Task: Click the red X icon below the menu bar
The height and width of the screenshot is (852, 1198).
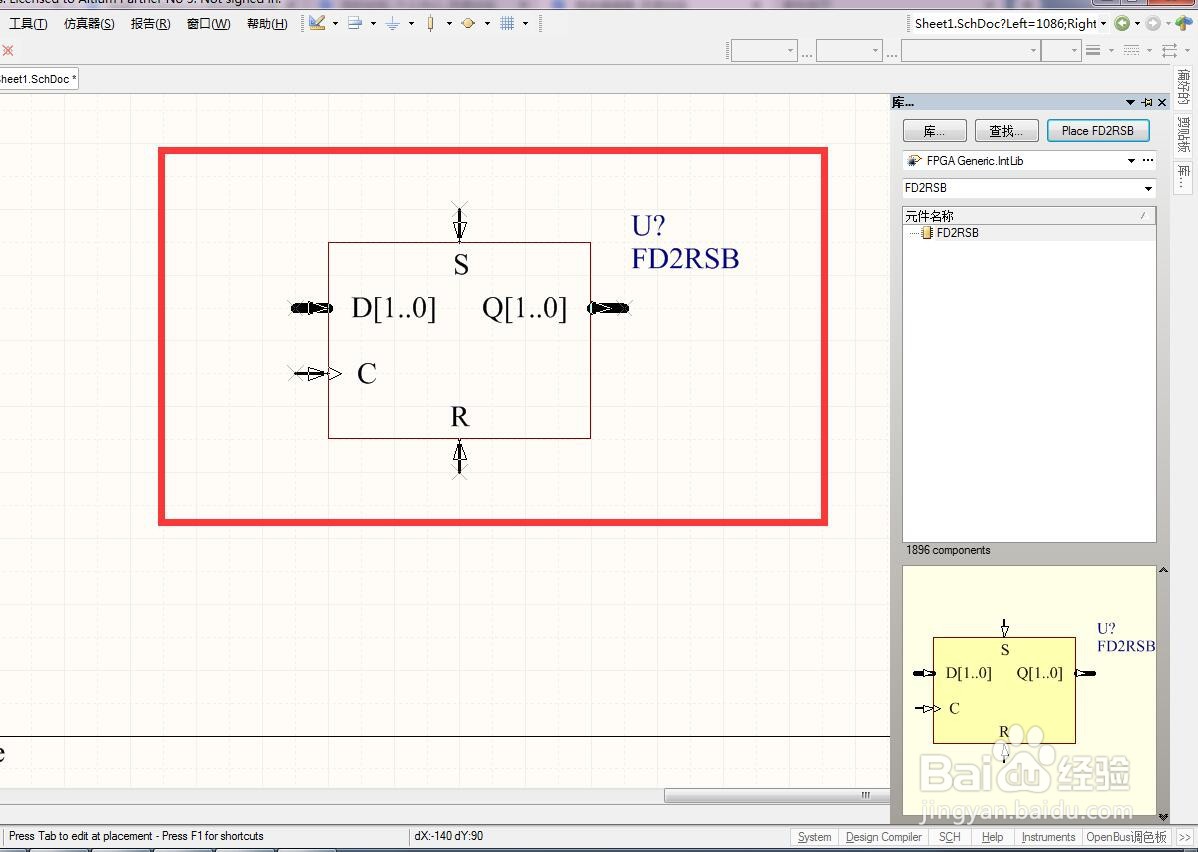Action: click(x=8, y=50)
